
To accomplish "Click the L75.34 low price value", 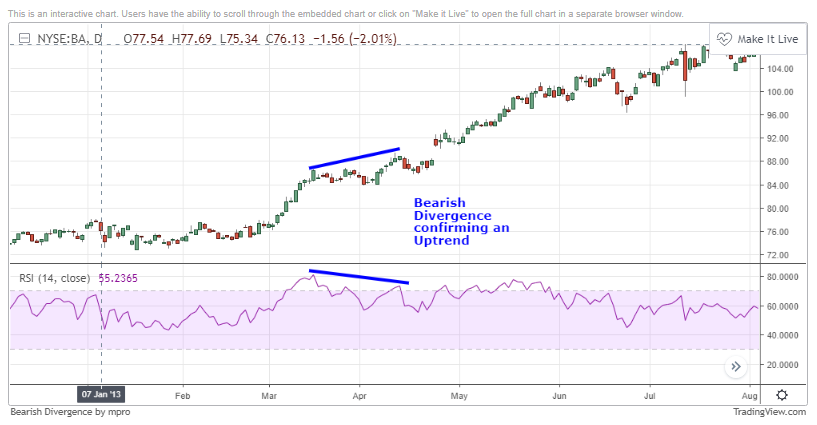I will [239, 39].
